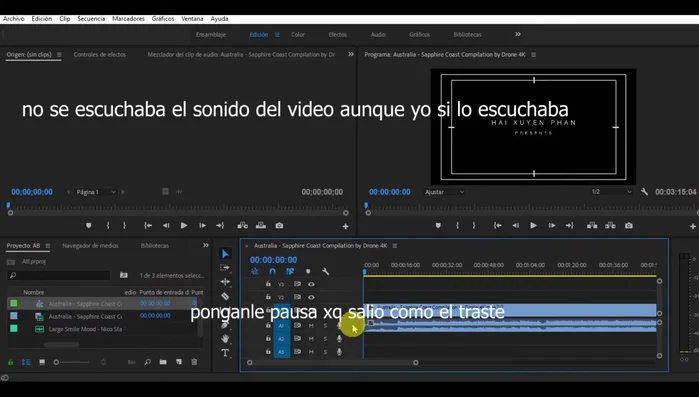The height and width of the screenshot is (397, 699).
Task: Toggle A2 track targeting
Action: 281,339
